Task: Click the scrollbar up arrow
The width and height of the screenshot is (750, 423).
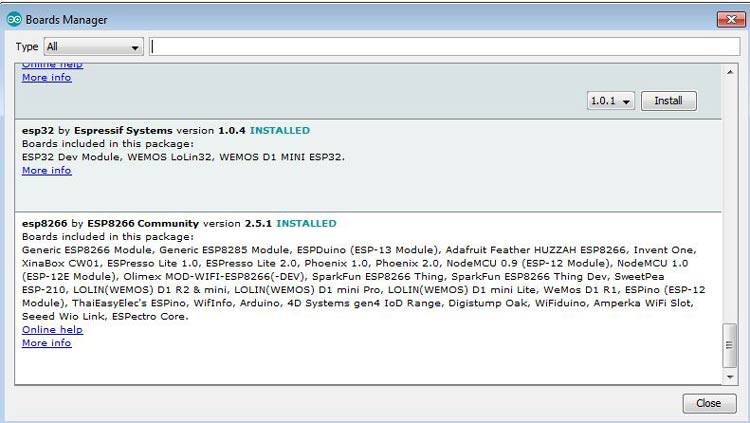Action: (x=729, y=72)
